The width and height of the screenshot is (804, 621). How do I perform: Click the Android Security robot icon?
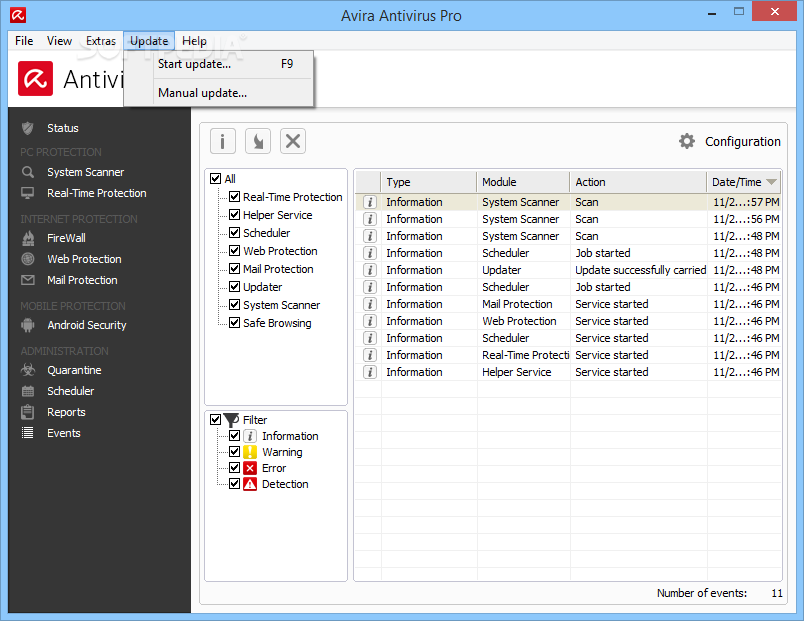click(x=28, y=325)
